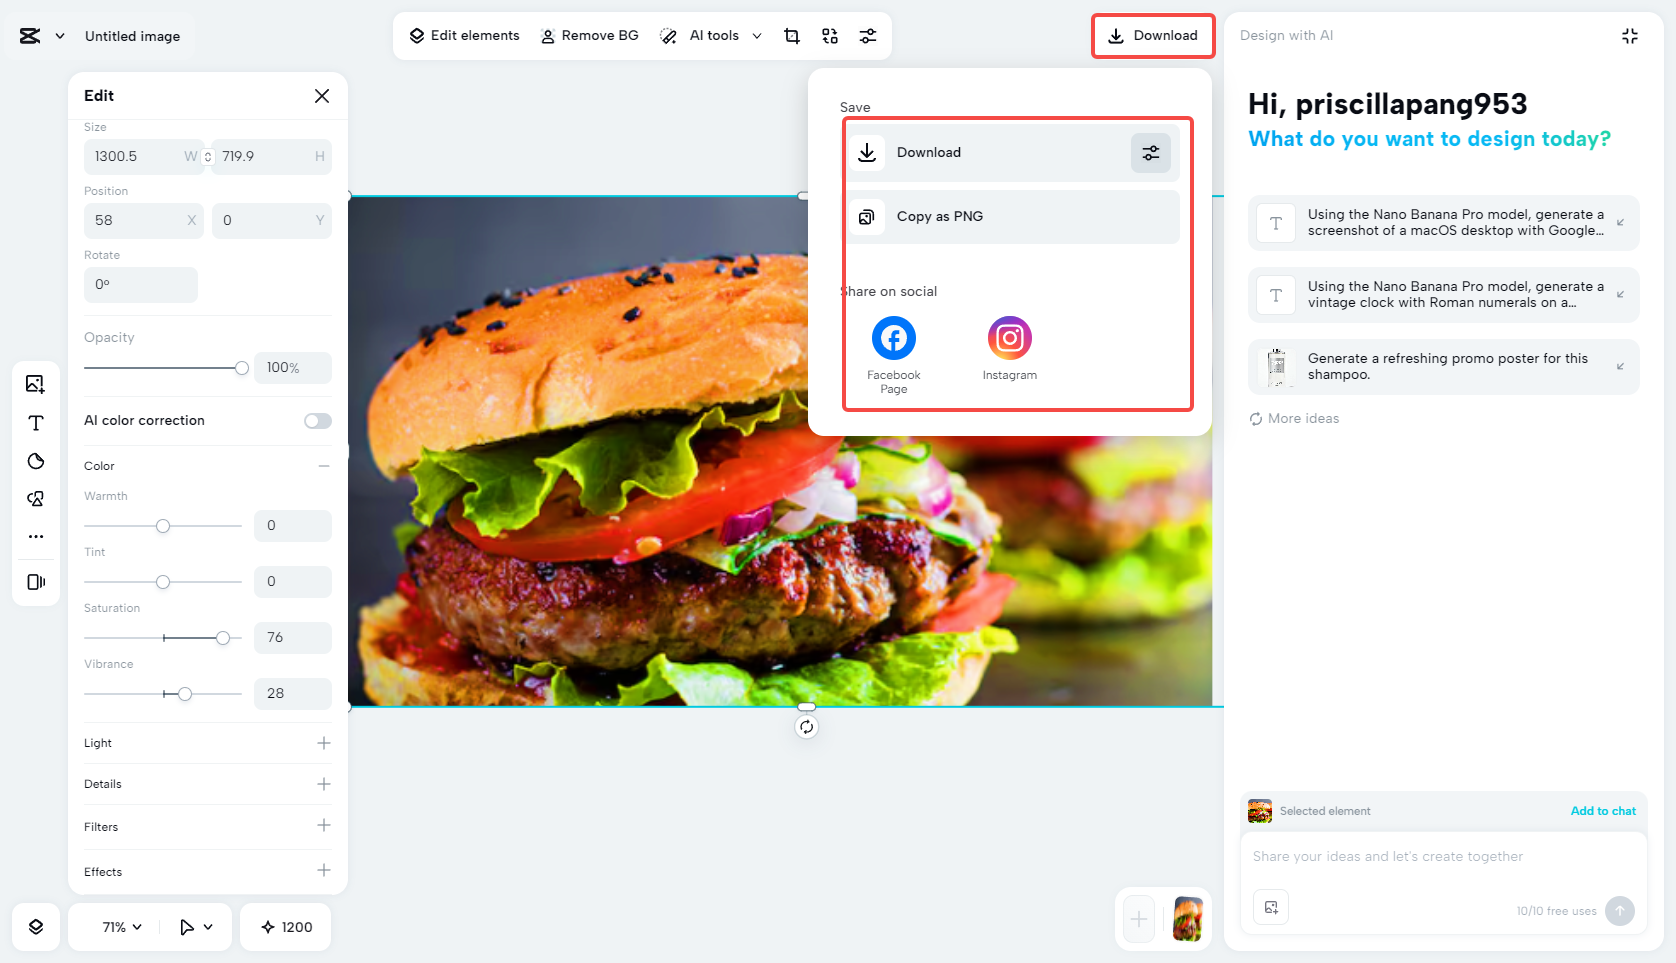This screenshot has width=1676, height=963.
Task: Select the shampoo promo poster suggestion
Action: (1444, 367)
